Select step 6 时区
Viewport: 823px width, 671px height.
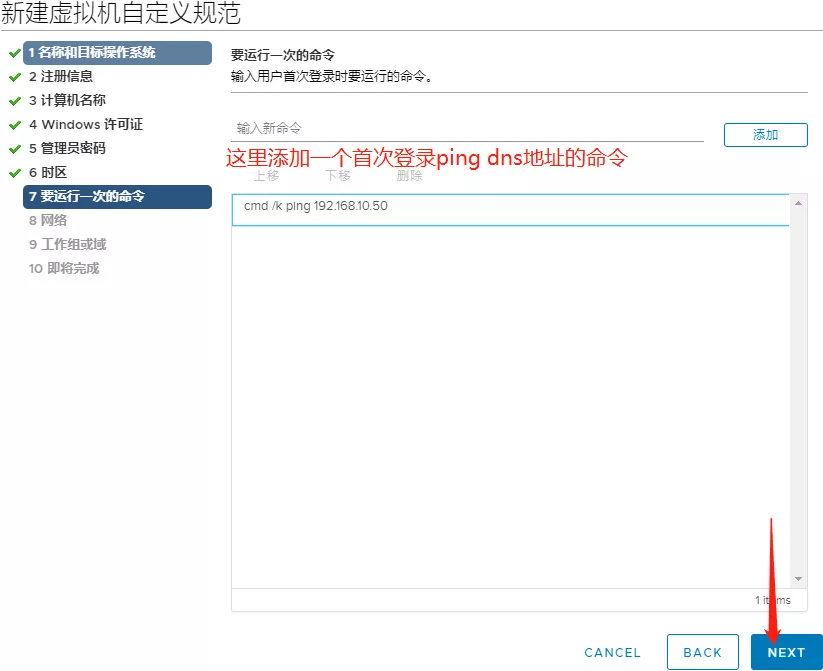tap(48, 172)
